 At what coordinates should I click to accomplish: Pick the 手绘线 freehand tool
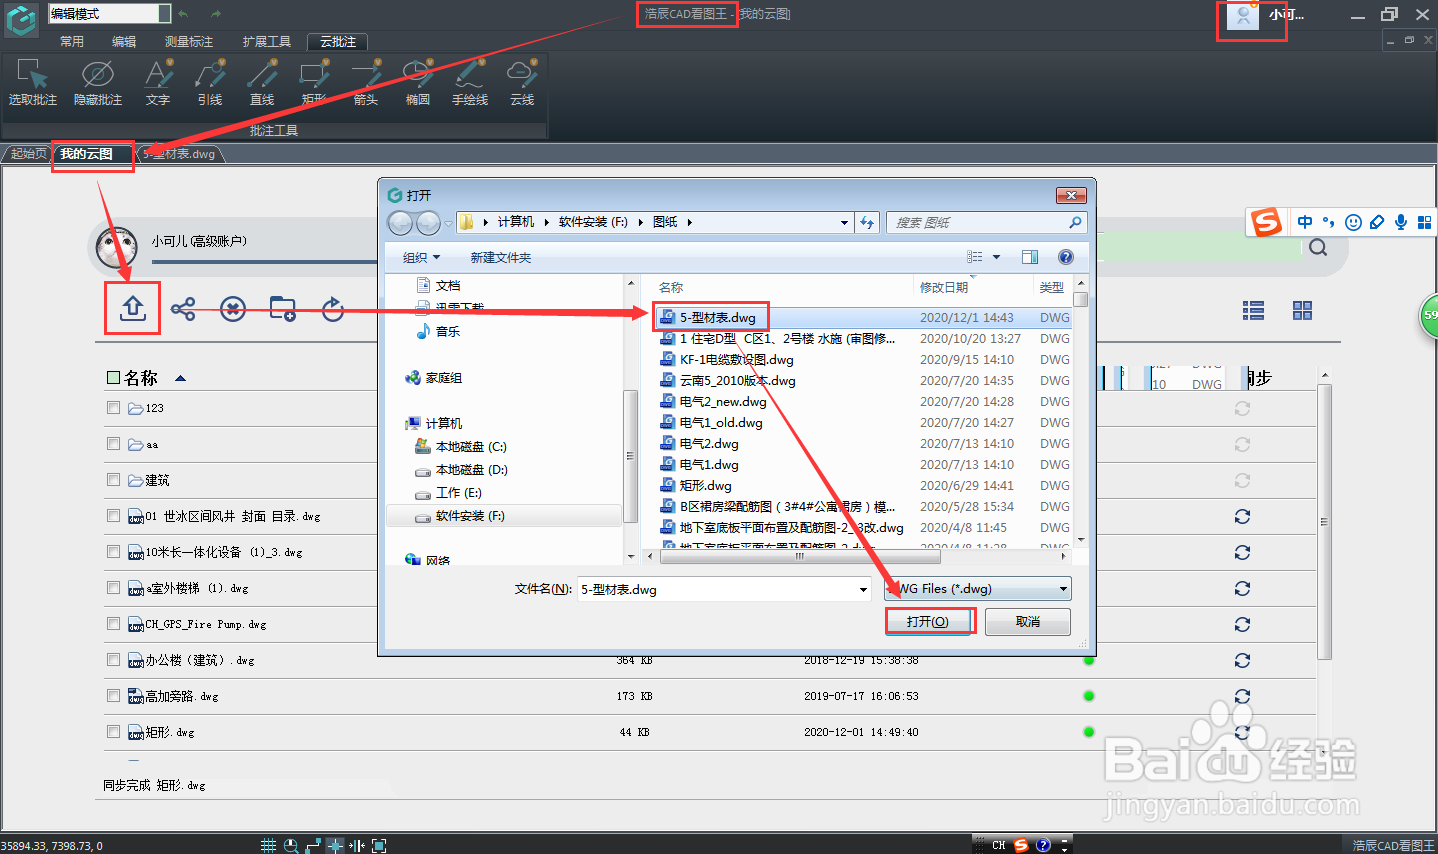(x=470, y=82)
